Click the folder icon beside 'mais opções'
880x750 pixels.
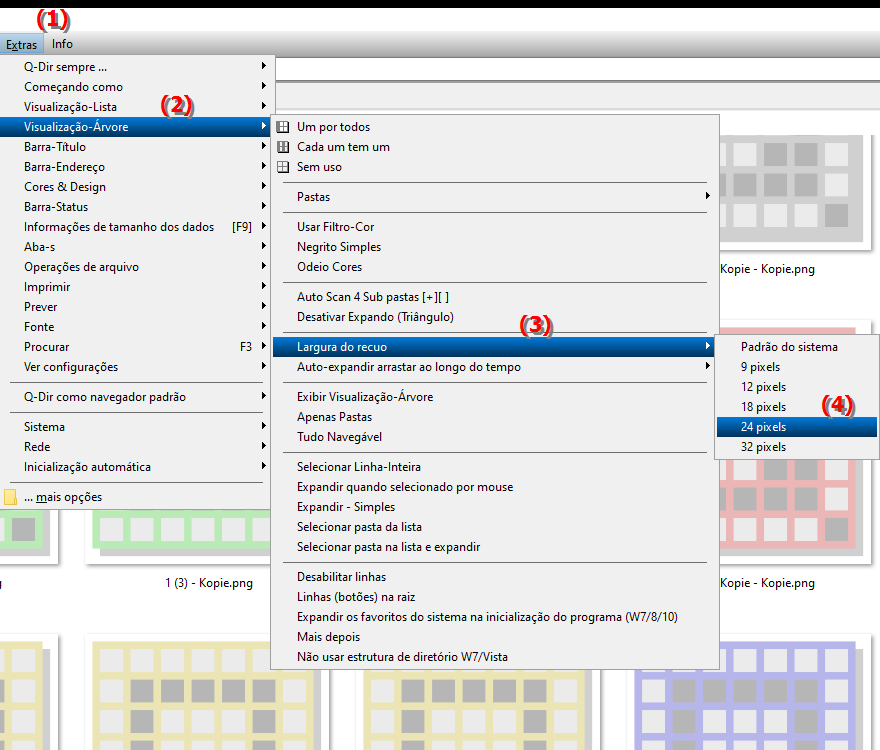10,497
